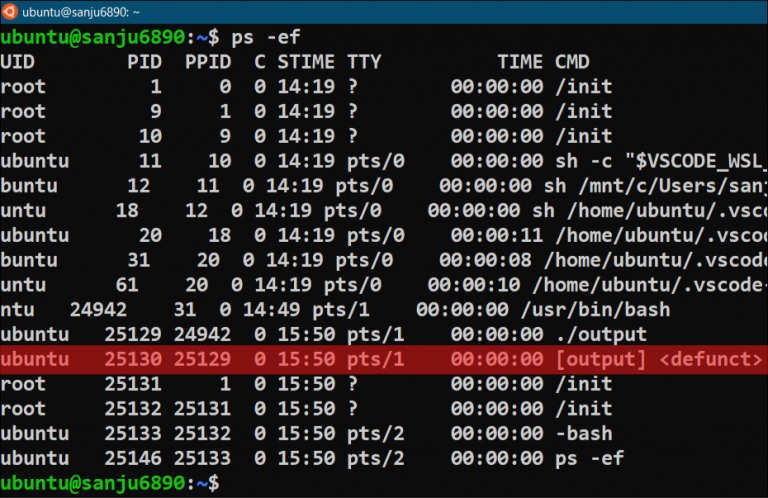Click the UID column header
768x498 pixels.
18,62
